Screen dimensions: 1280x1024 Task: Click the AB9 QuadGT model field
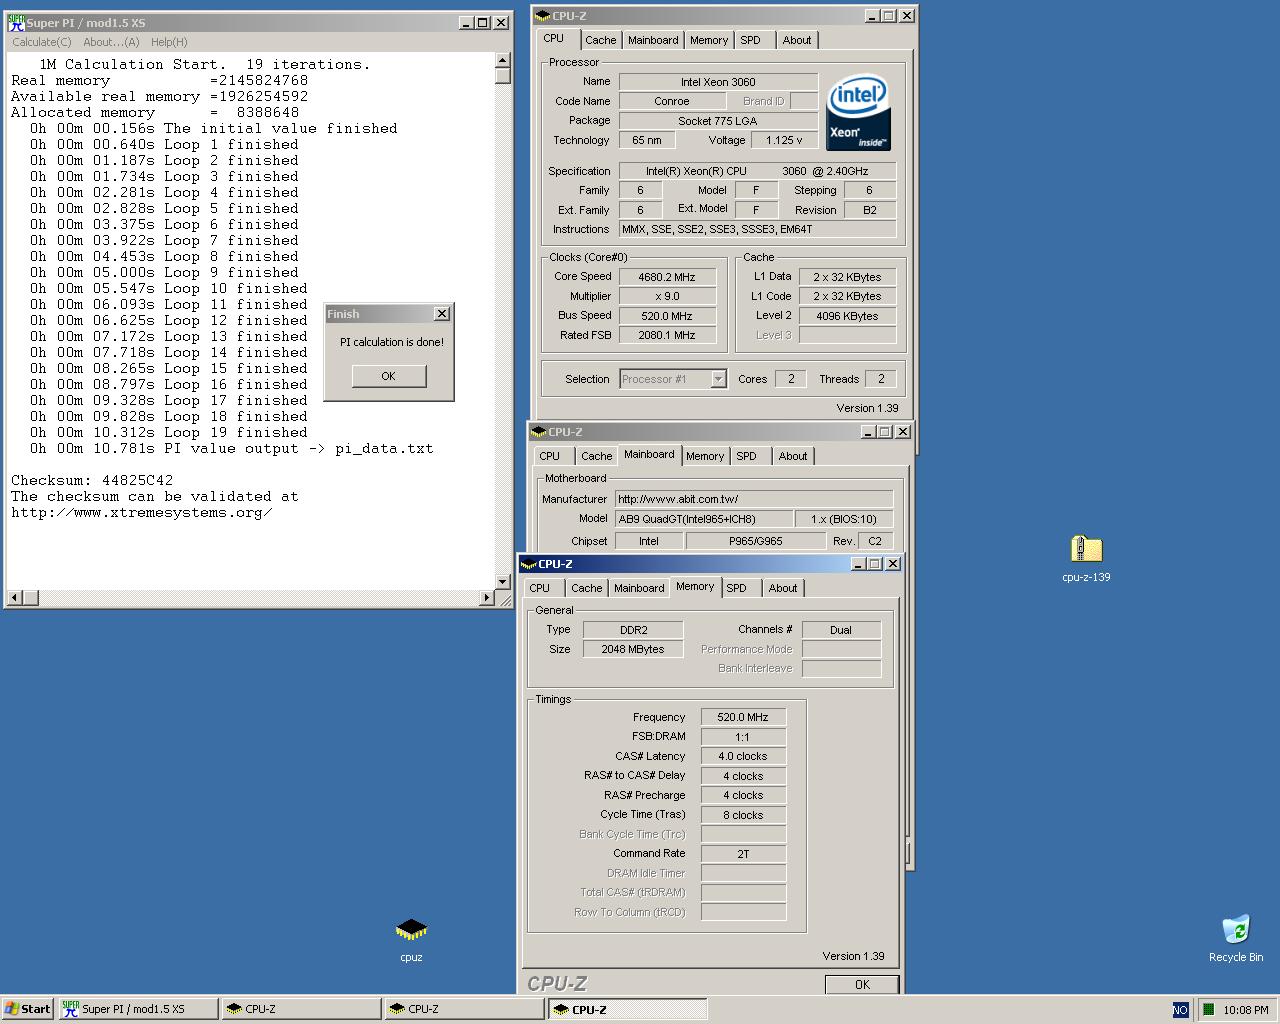[x=703, y=519]
